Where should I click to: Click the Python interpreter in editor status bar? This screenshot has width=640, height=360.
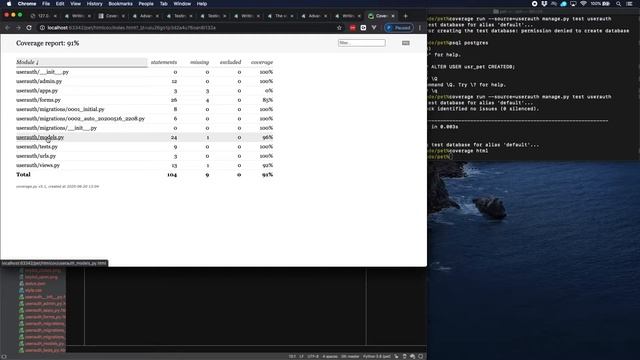click(376, 356)
